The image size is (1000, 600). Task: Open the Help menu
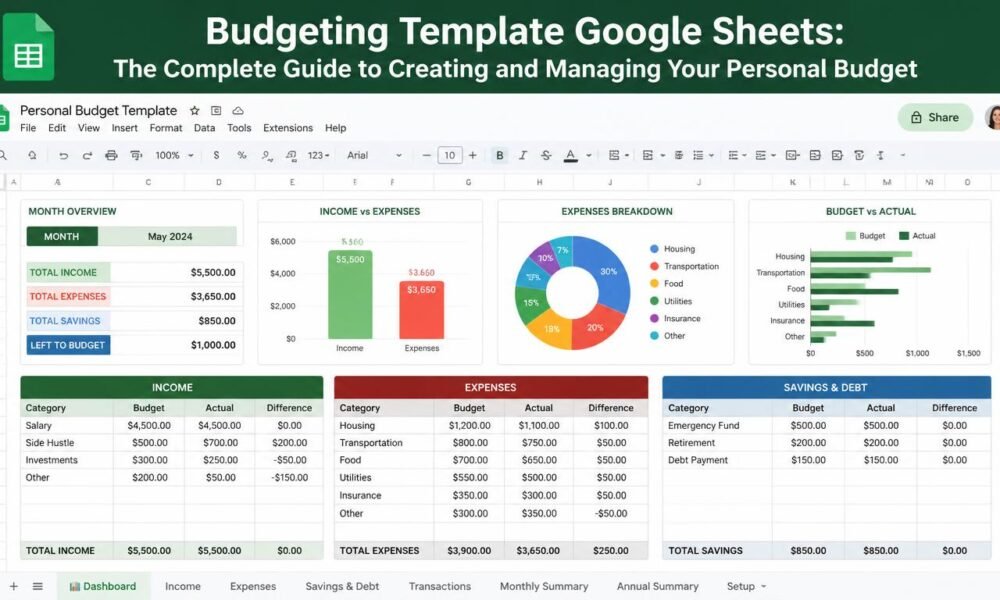pos(335,128)
